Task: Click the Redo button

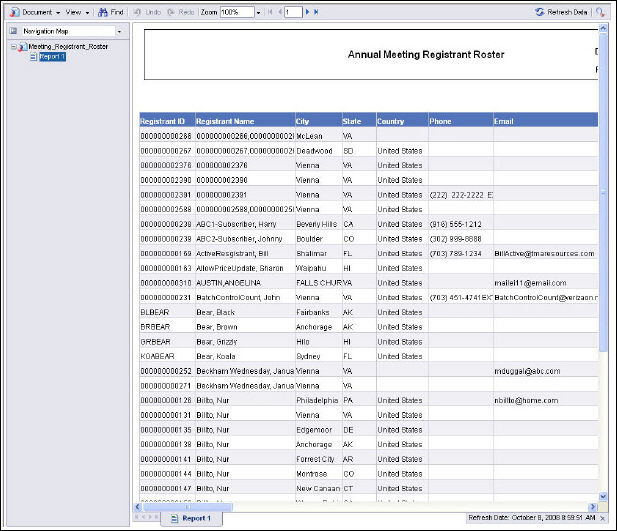Action: 180,12
